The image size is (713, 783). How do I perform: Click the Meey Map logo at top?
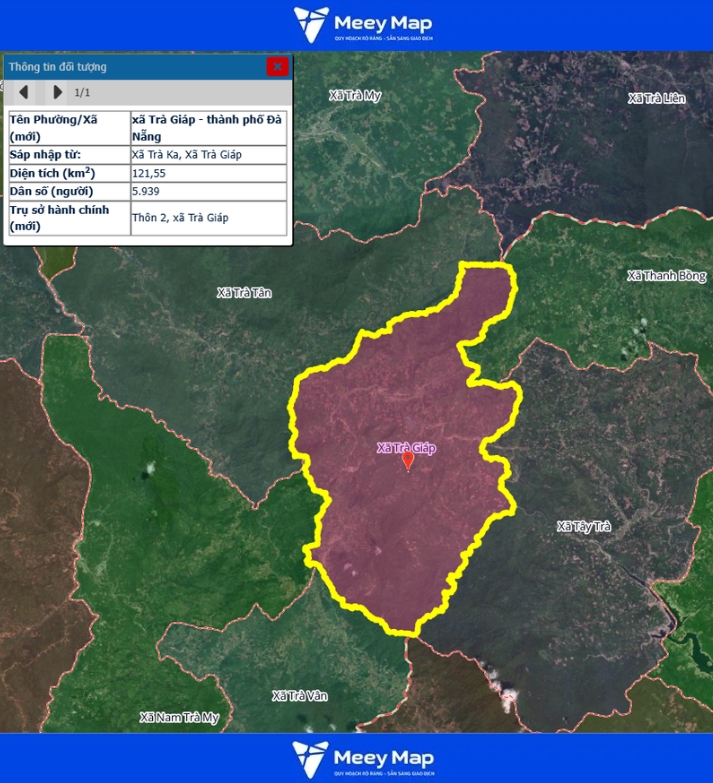(x=356, y=24)
